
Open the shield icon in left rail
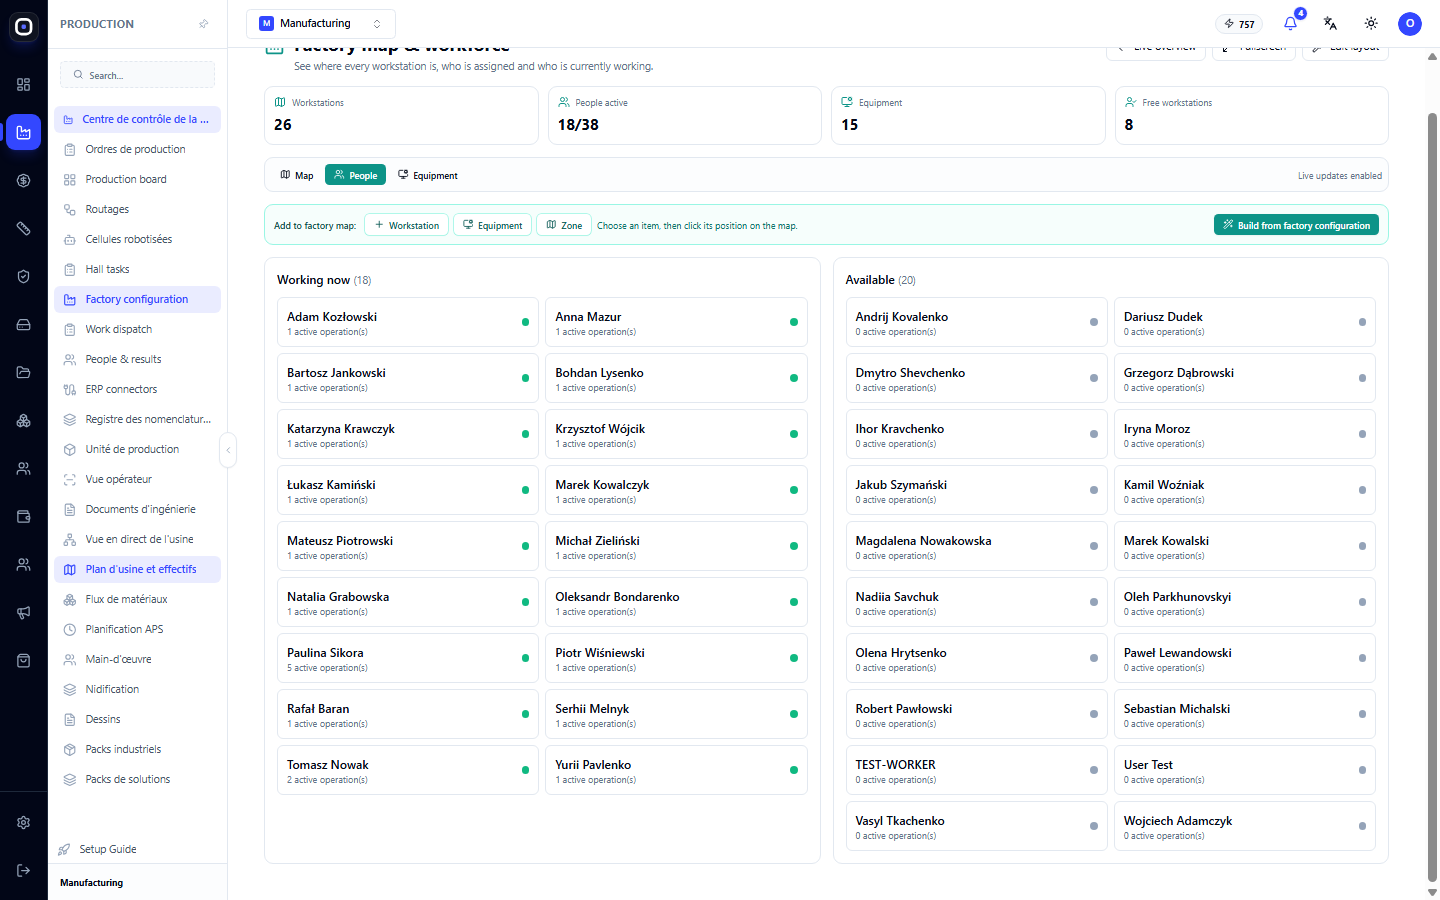(24, 277)
